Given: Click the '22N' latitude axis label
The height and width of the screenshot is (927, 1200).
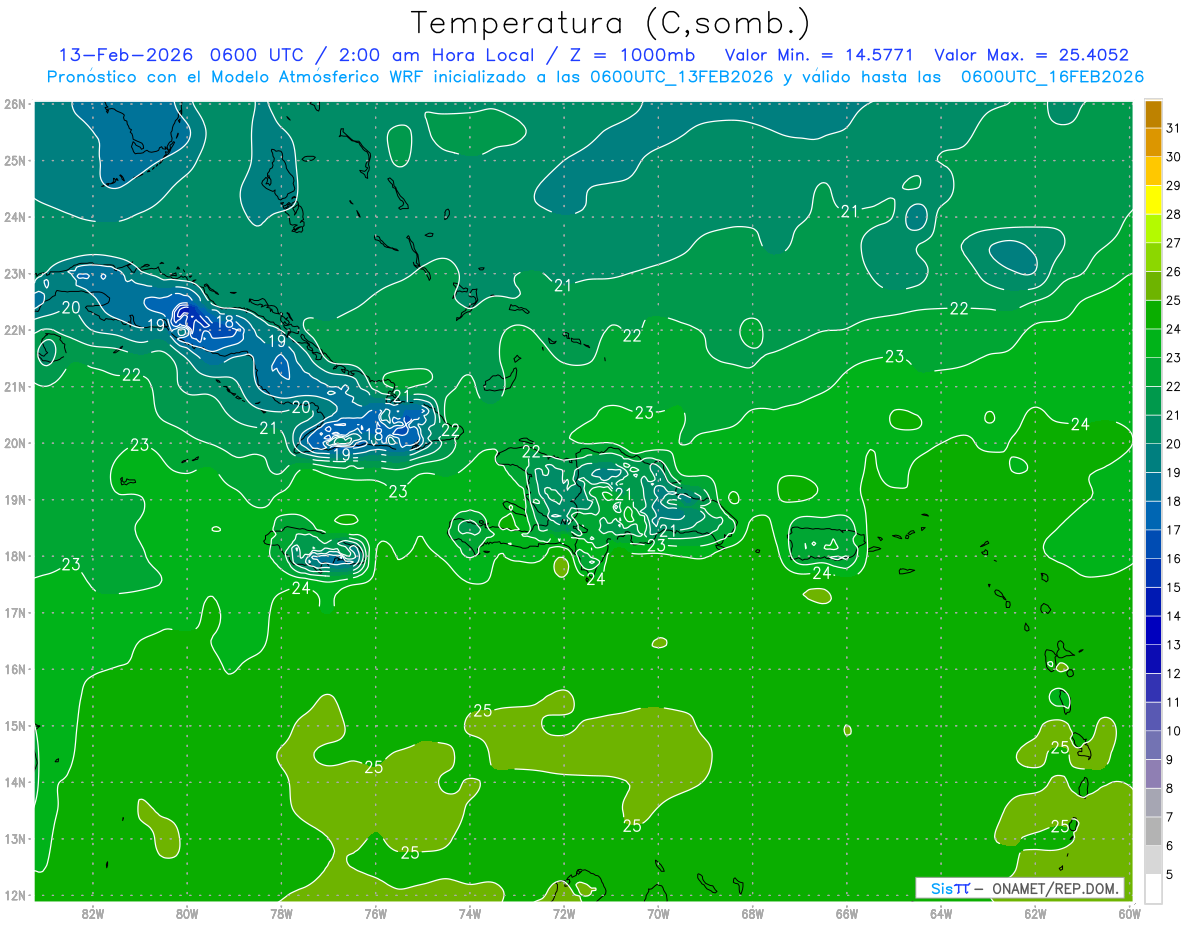Looking at the screenshot, I should [x=14, y=330].
